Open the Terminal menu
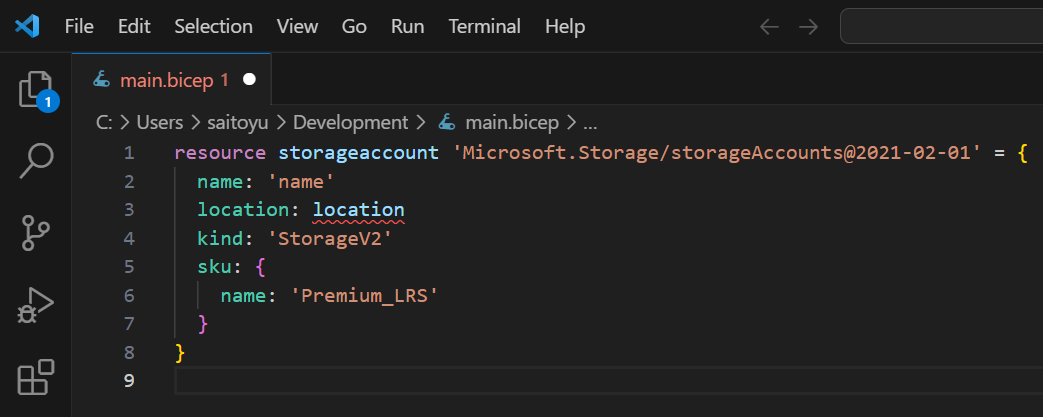The width and height of the screenshot is (1043, 417). pyautogui.click(x=484, y=26)
